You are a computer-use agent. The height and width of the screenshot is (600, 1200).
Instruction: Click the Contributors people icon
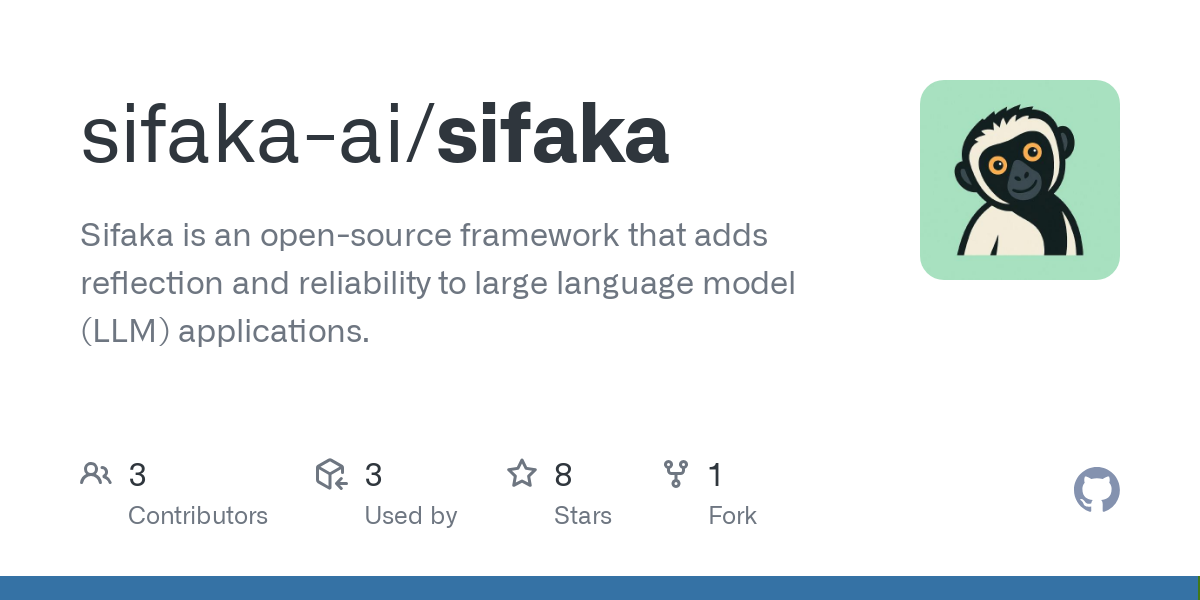tap(96, 474)
